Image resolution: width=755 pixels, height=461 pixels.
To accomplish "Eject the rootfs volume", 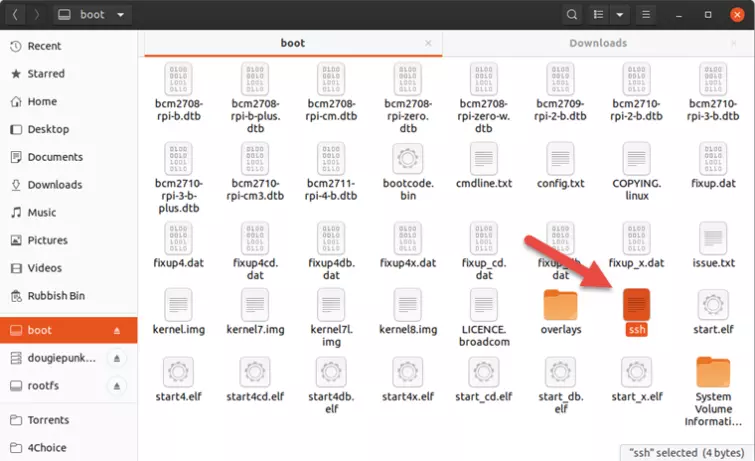I will (117, 386).
